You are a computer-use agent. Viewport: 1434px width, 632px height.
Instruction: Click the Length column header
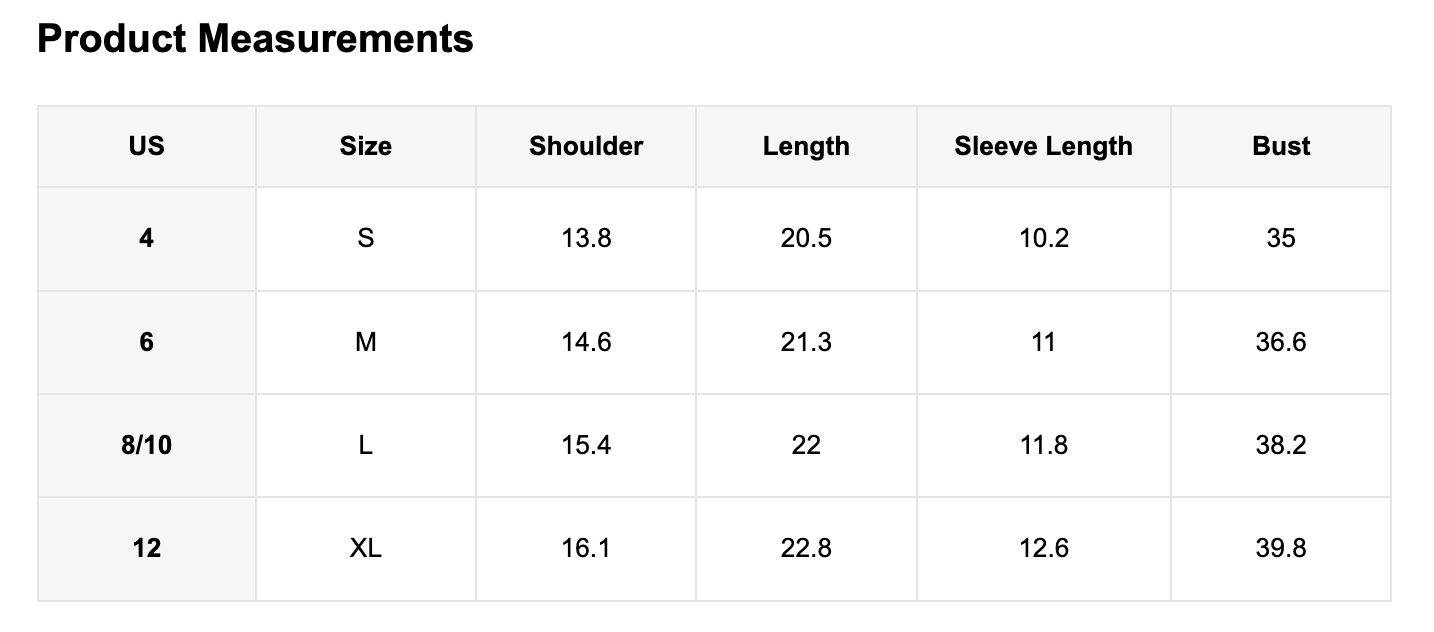[806, 146]
